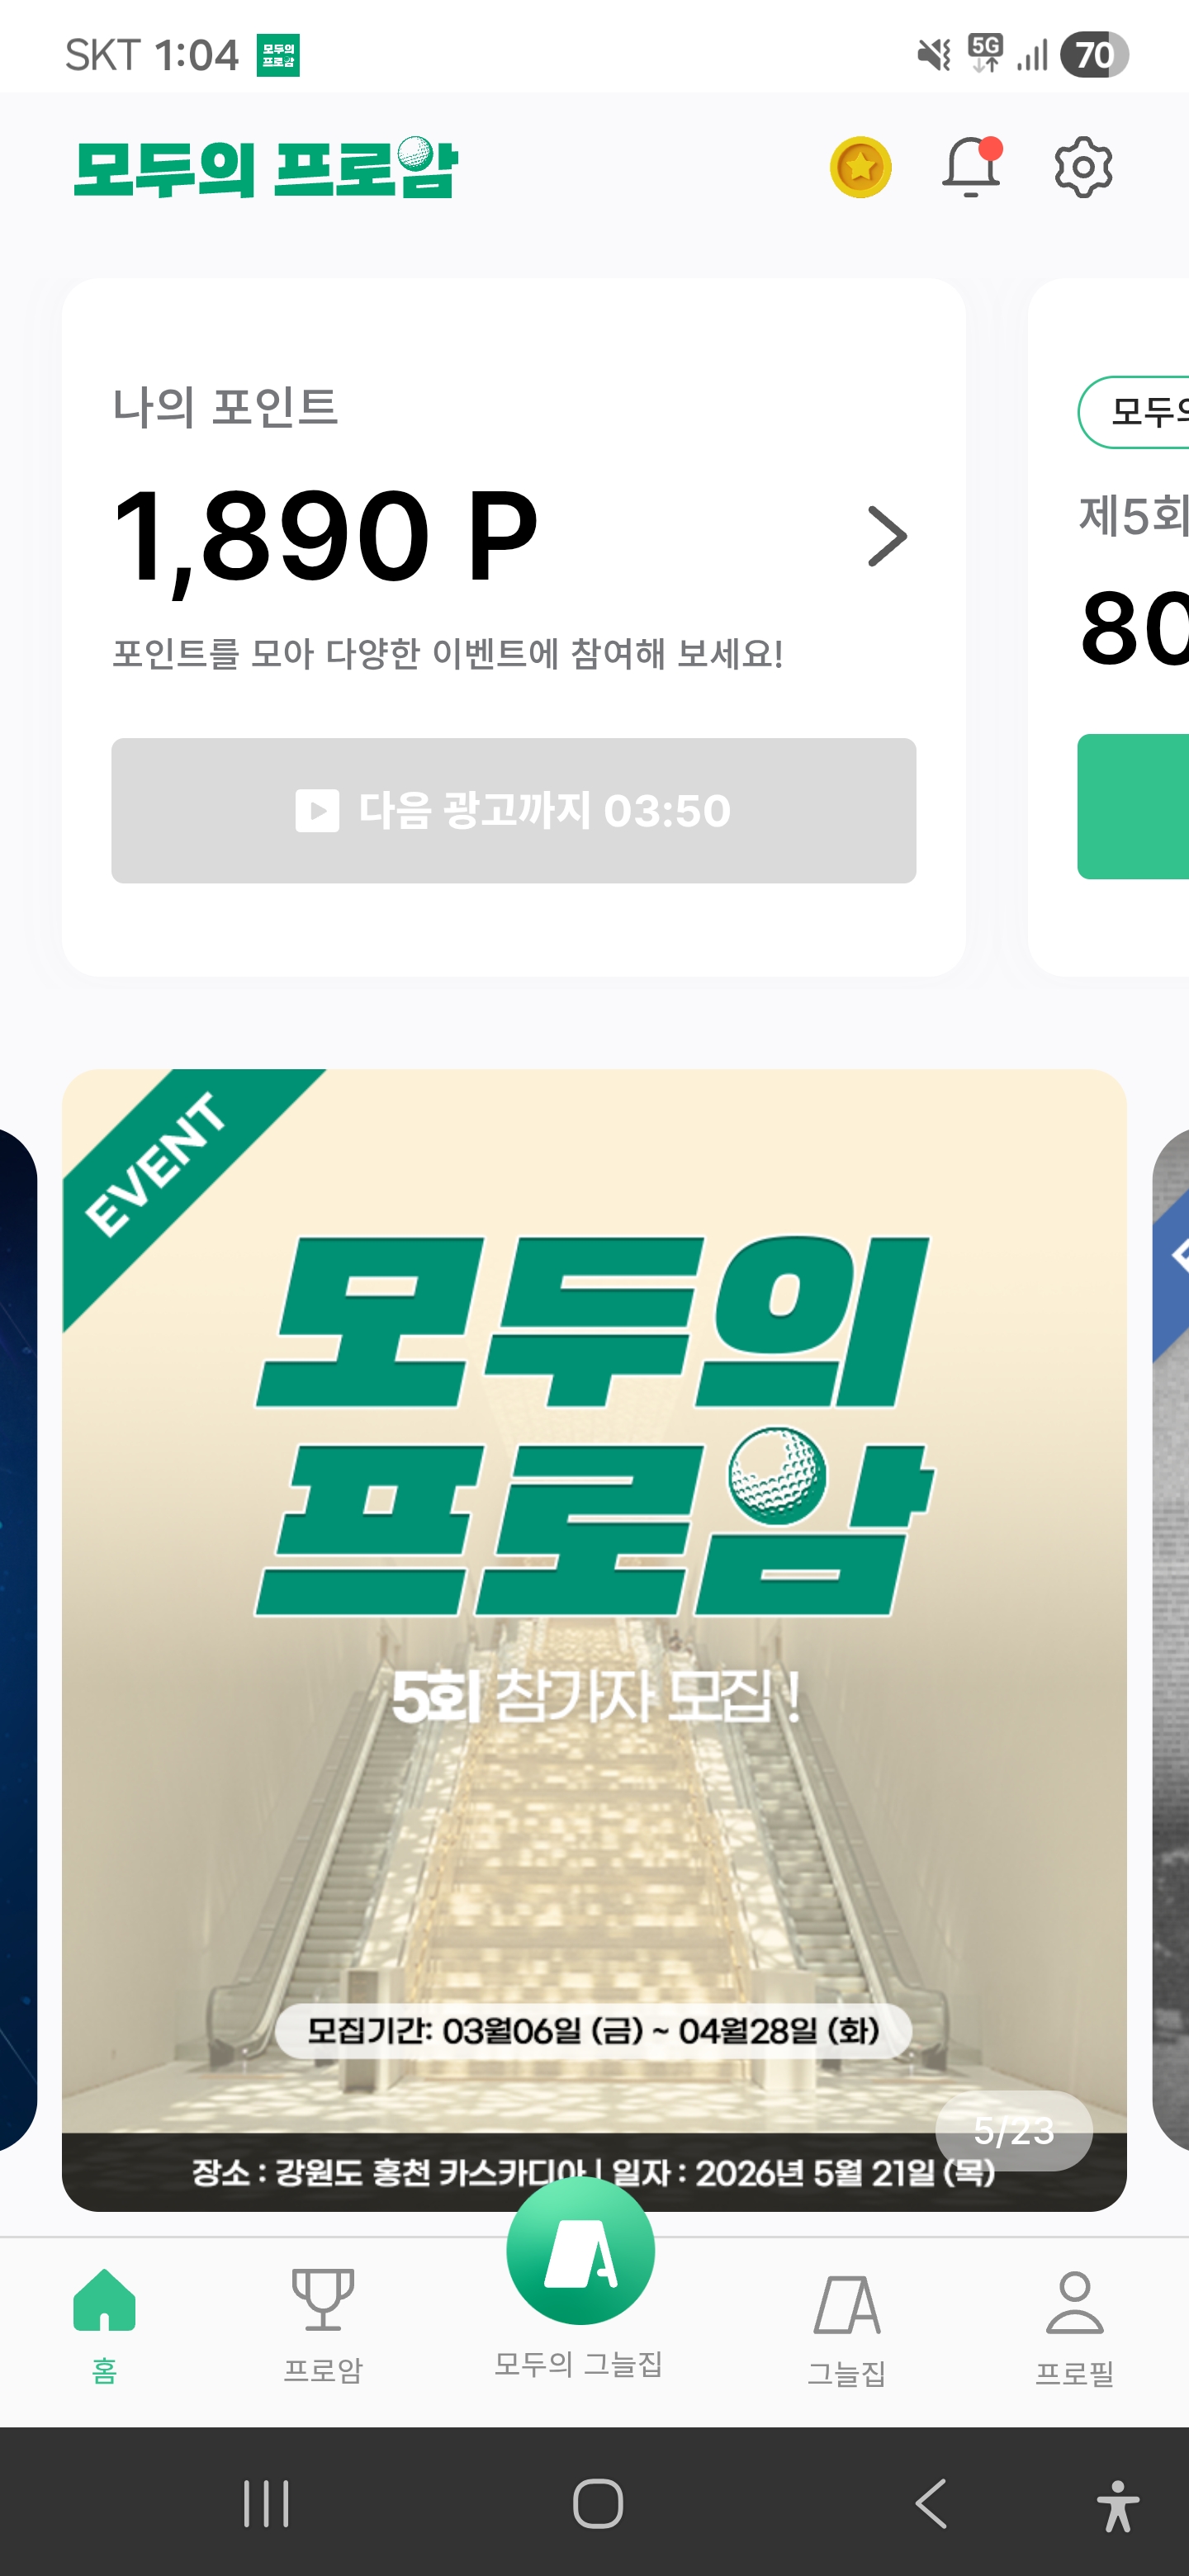Open settings gear icon
1189x2576 pixels.
(1083, 167)
